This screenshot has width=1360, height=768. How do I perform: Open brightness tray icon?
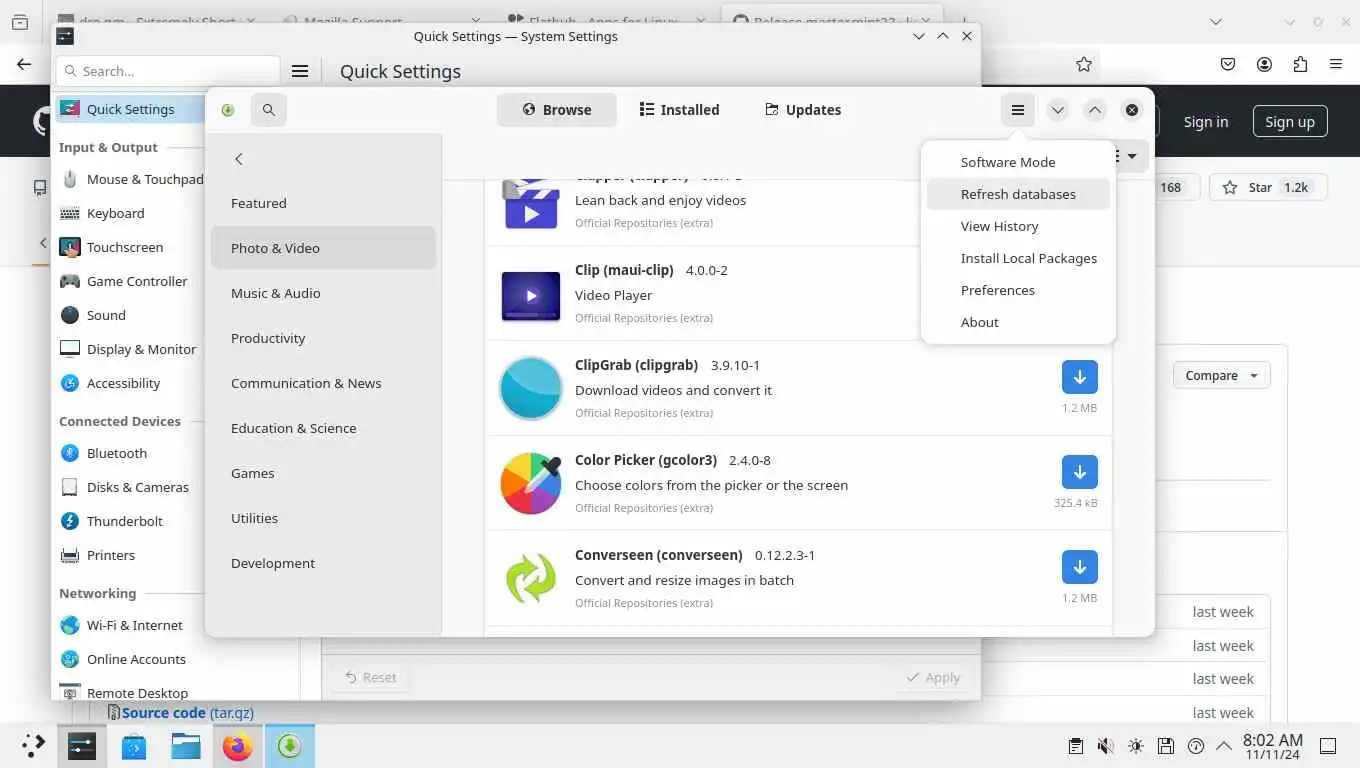click(1135, 746)
